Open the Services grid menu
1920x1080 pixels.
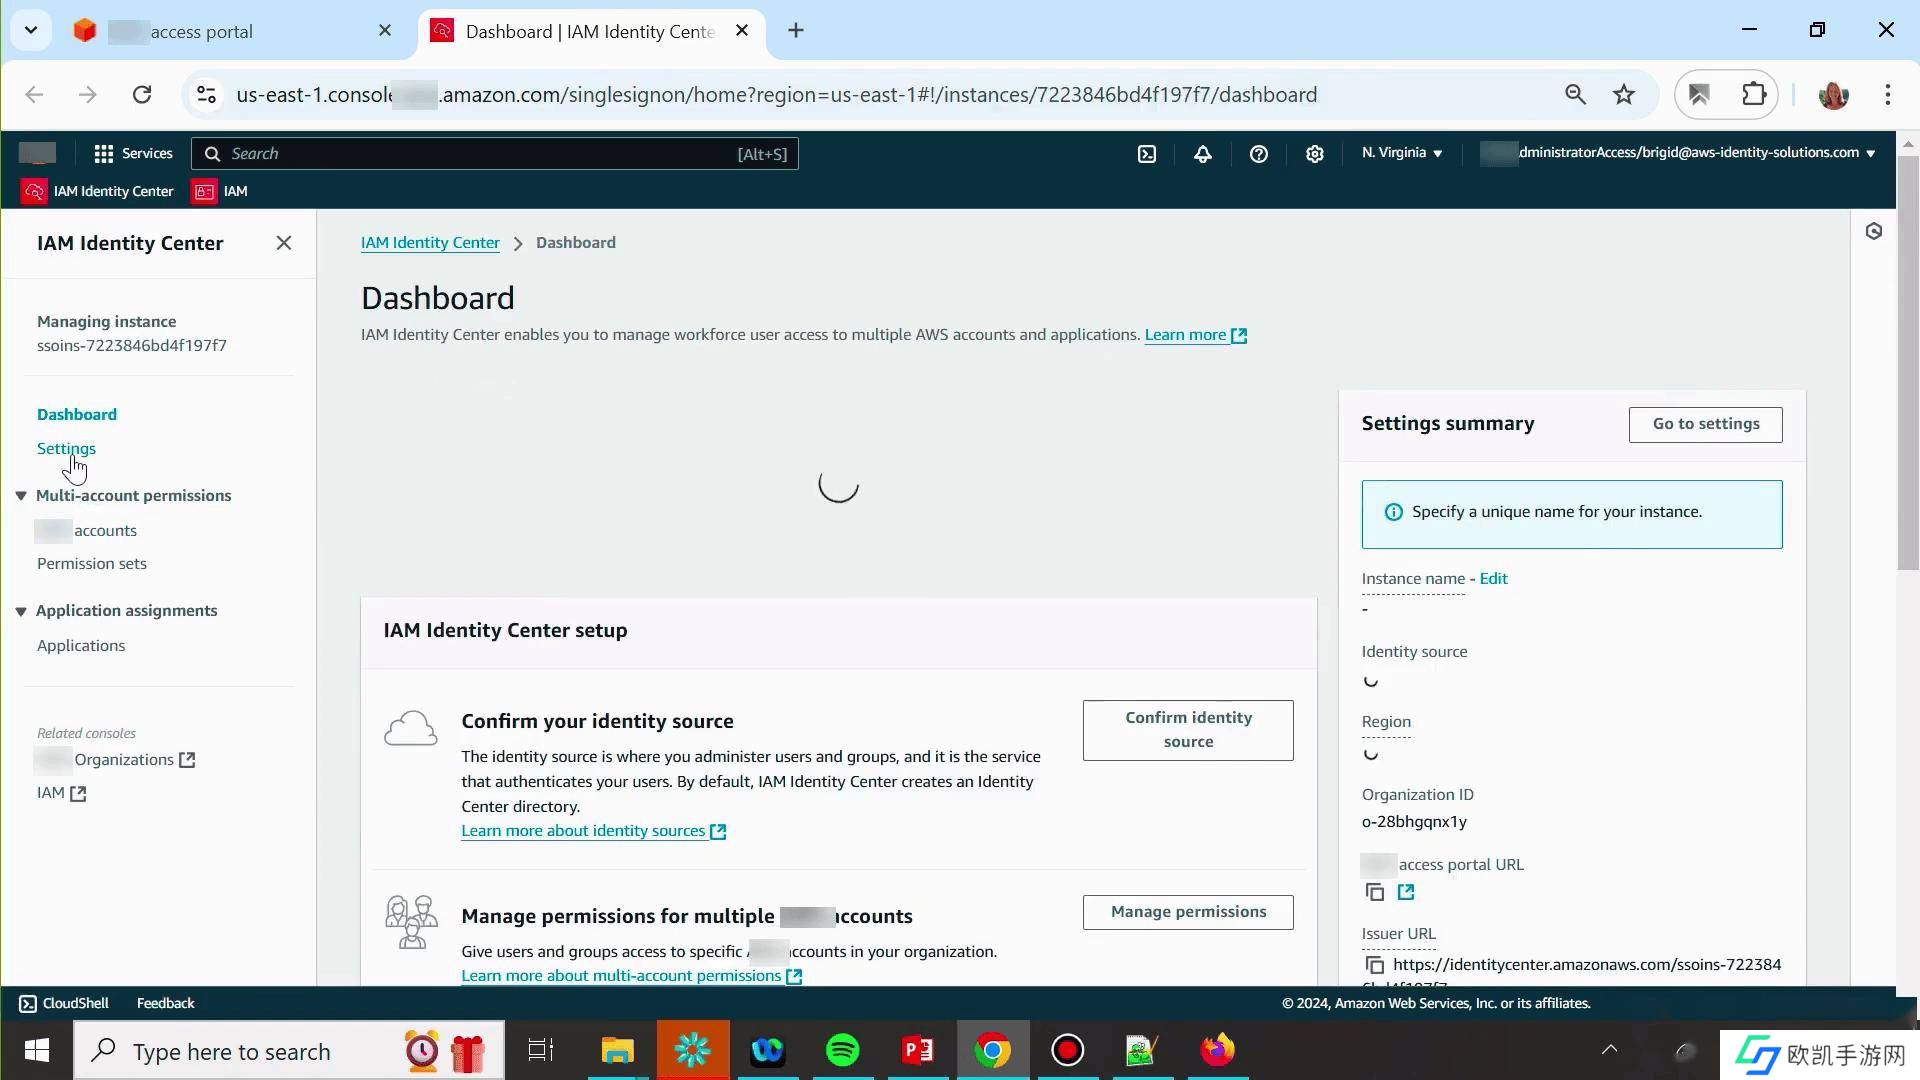click(133, 153)
